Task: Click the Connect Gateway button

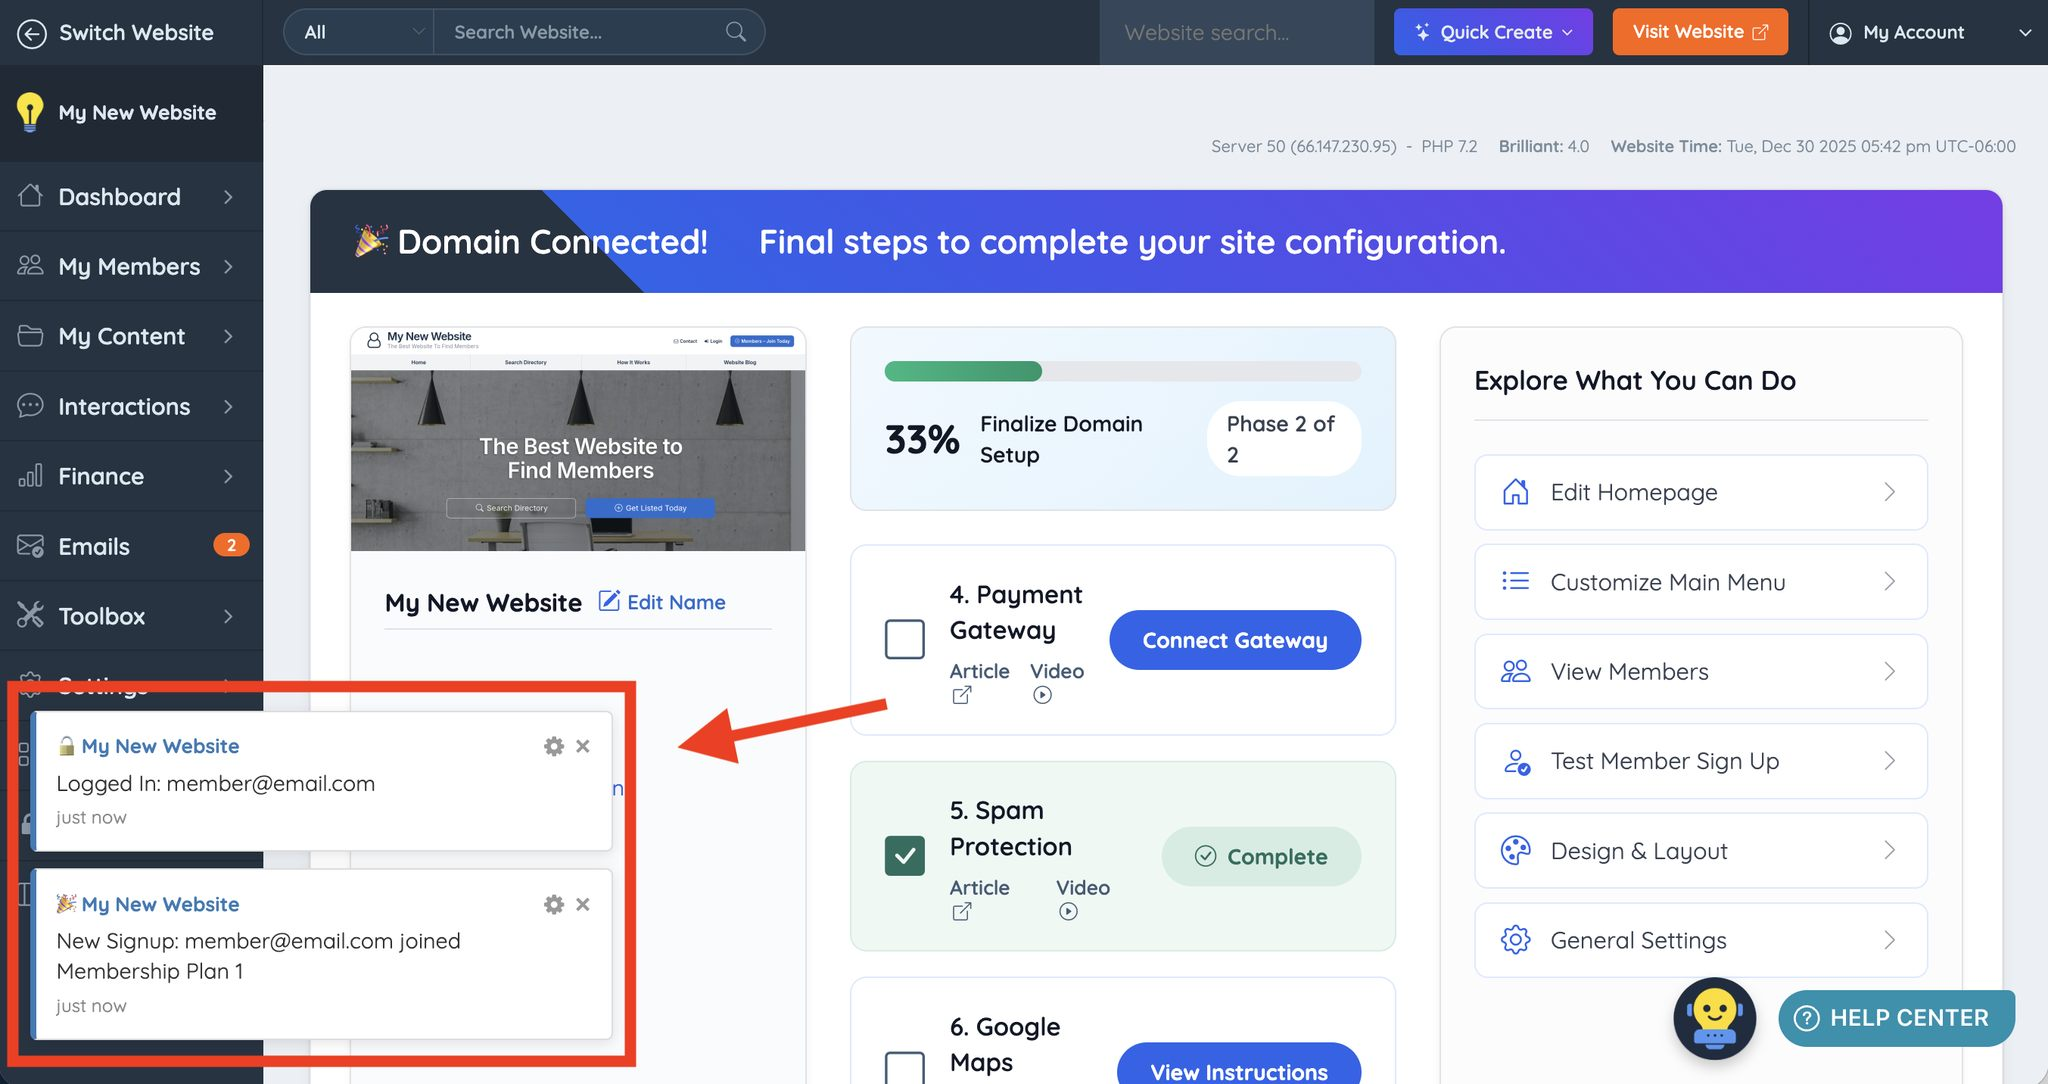Action: pos(1234,640)
